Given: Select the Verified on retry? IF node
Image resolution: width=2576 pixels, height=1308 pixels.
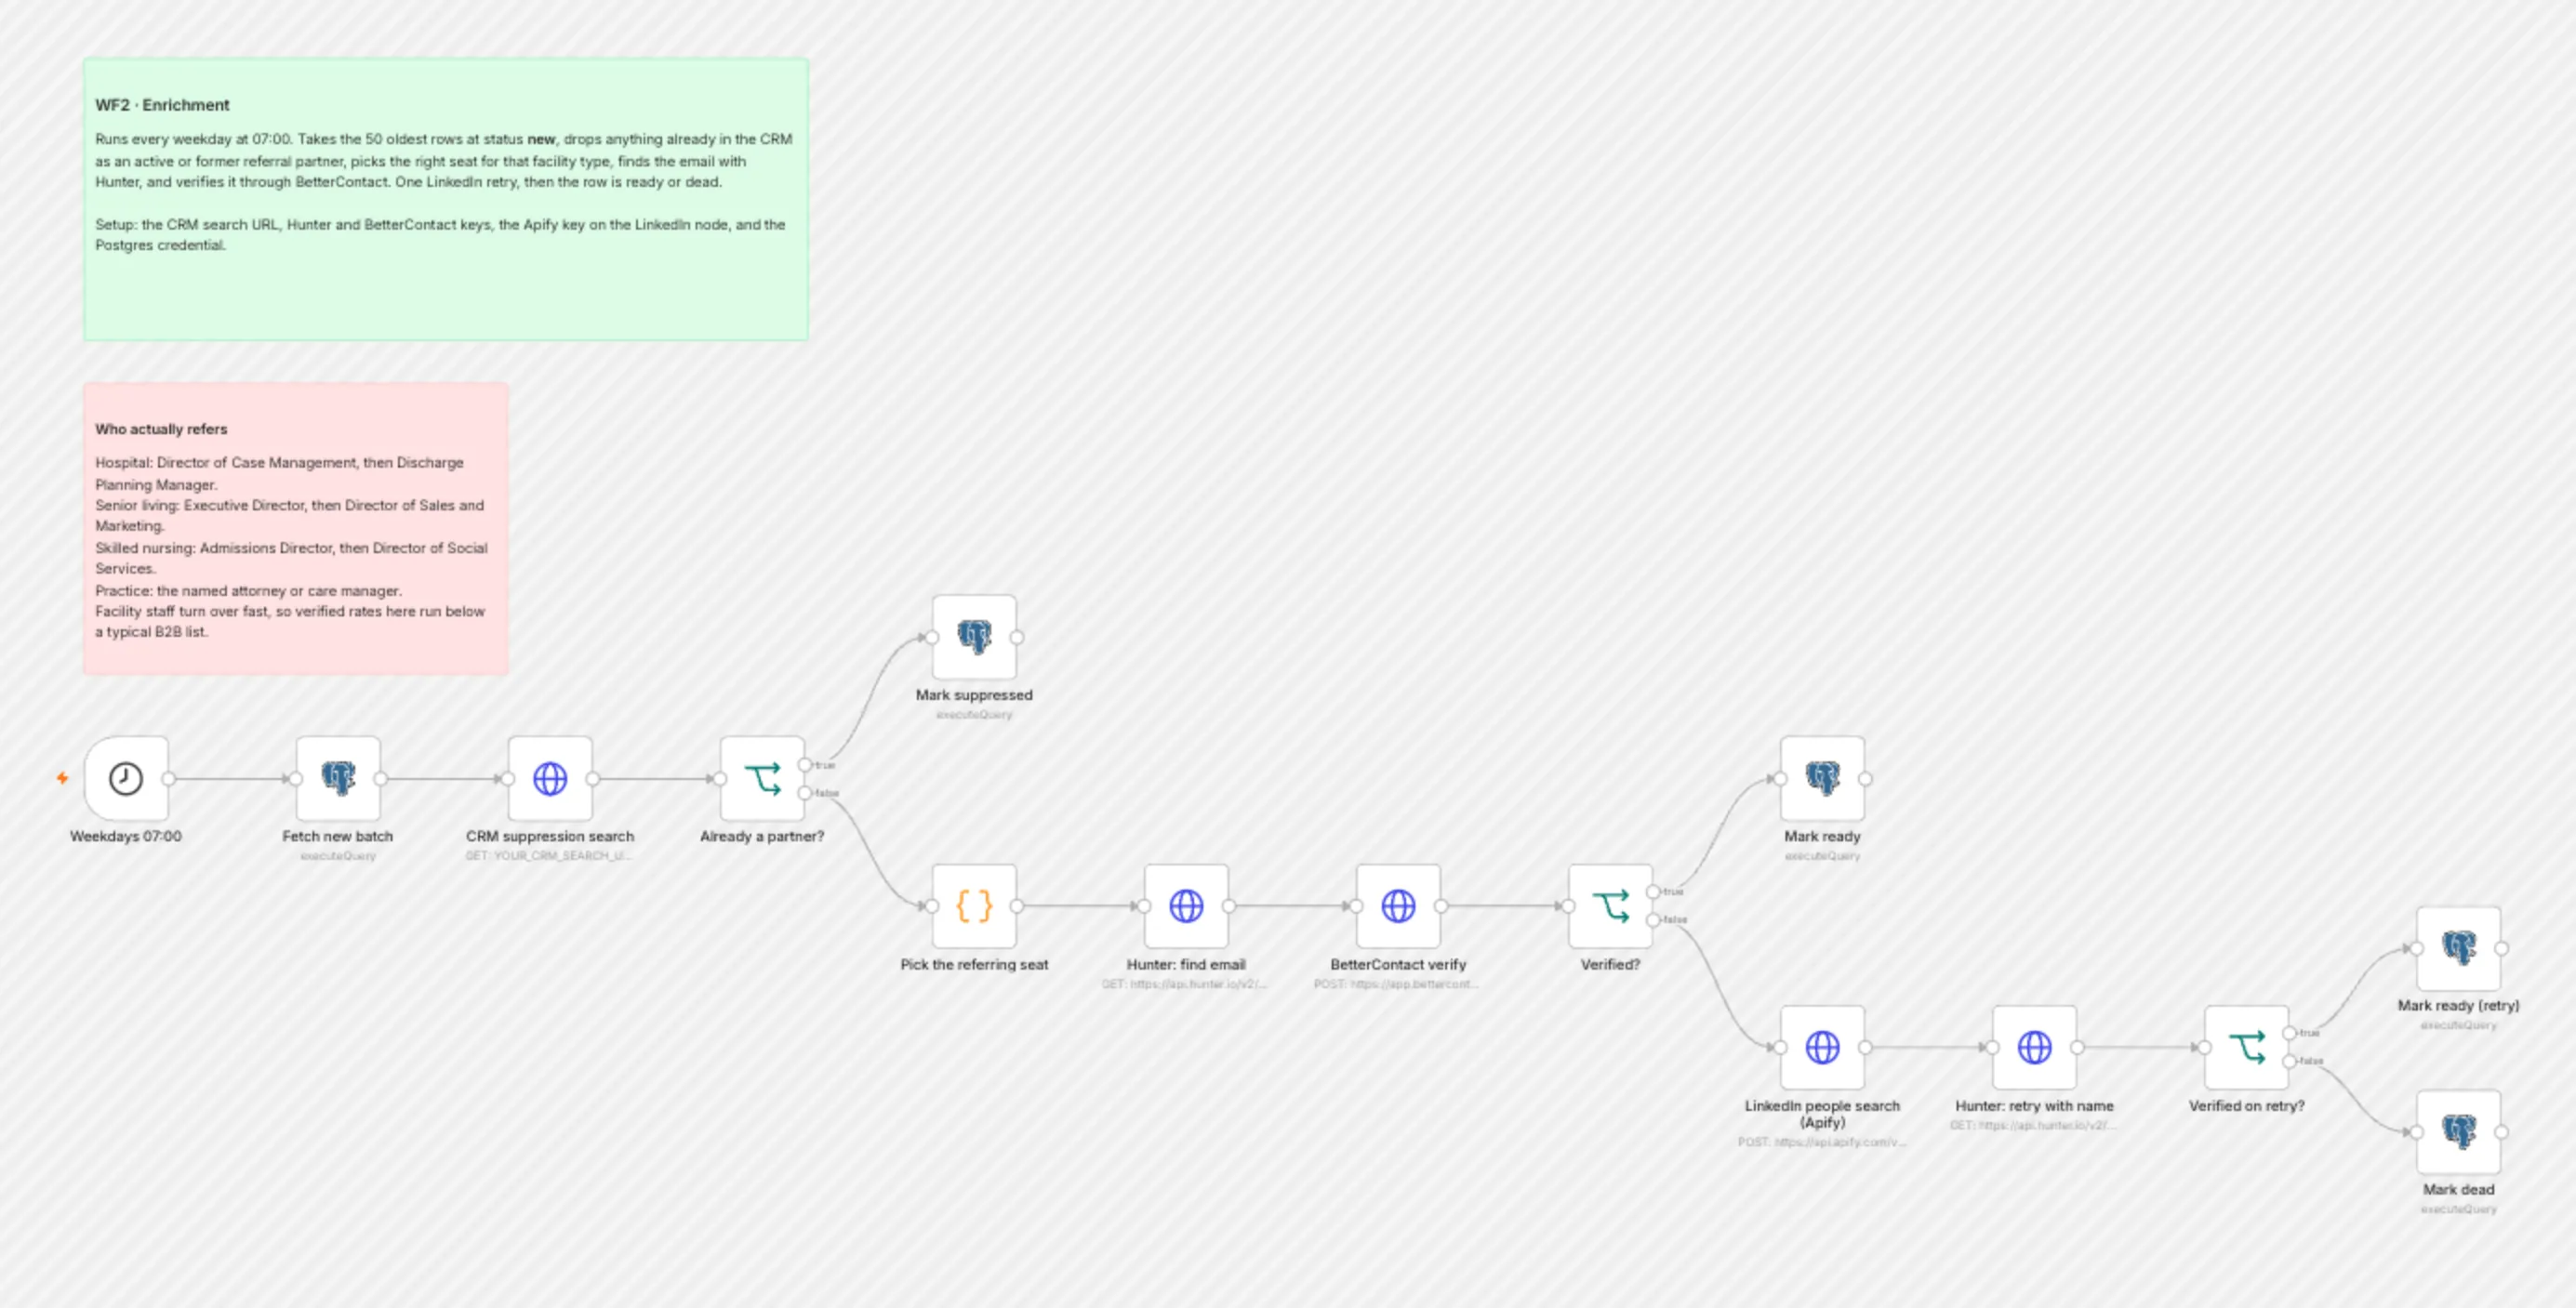Looking at the screenshot, I should [2246, 1047].
